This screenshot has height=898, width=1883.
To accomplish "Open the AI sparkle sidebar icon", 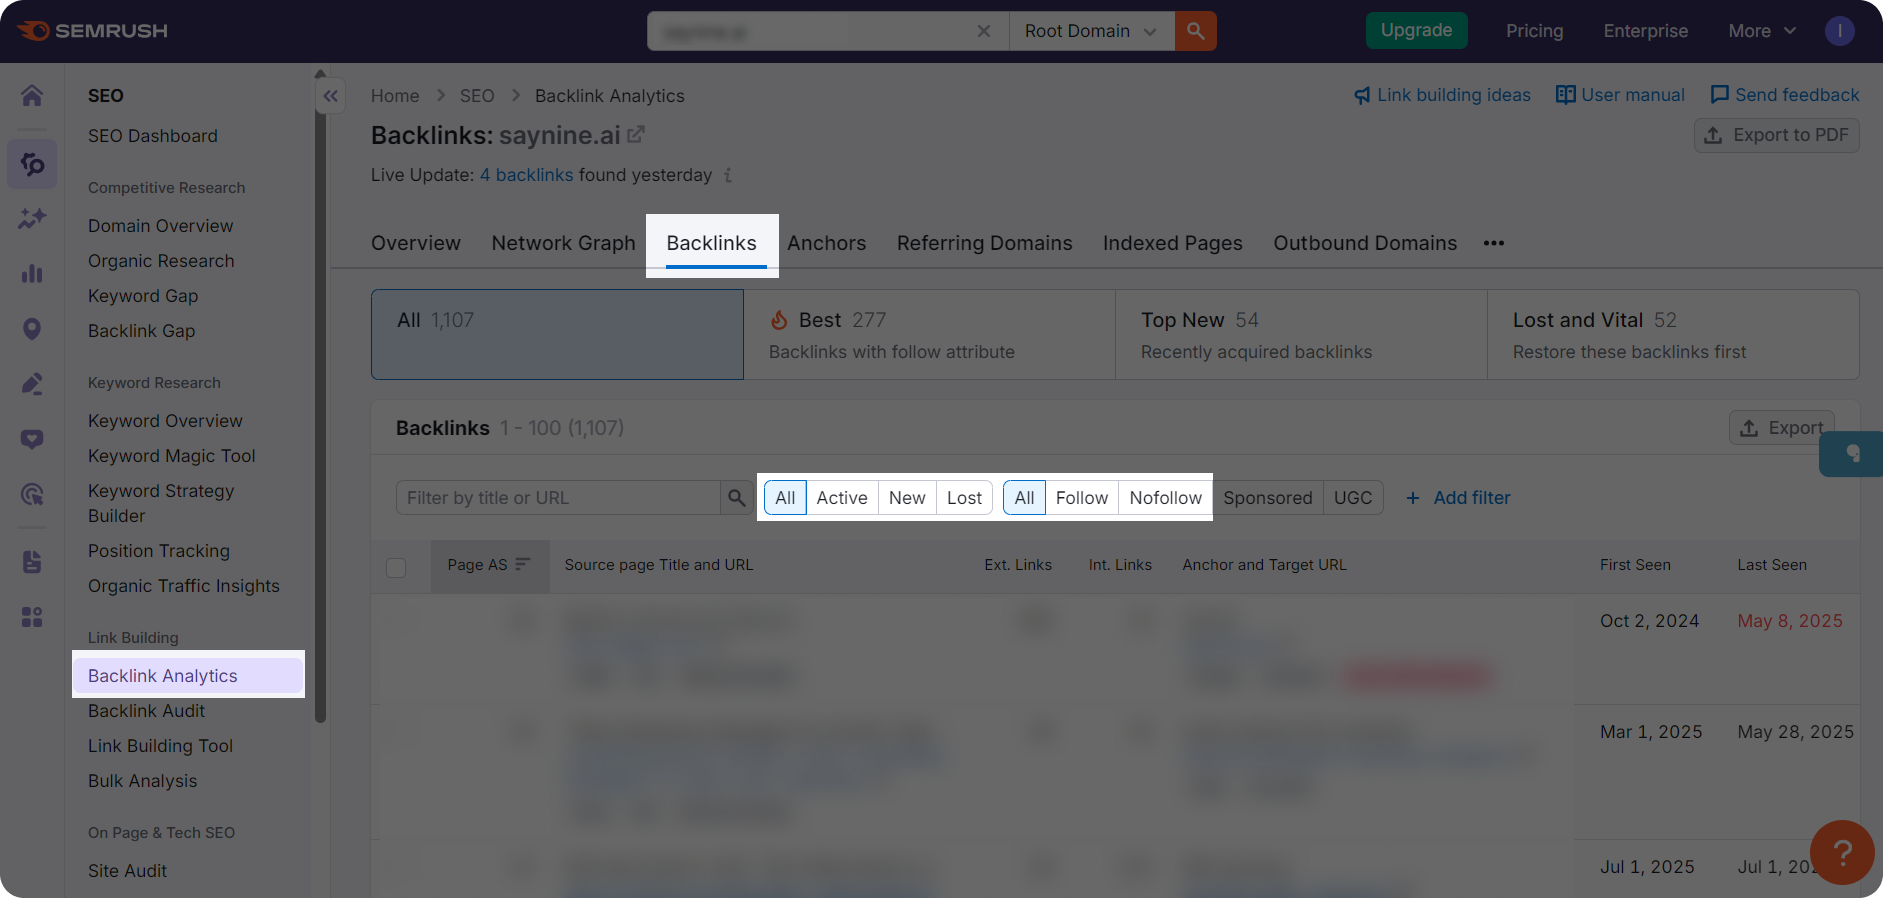I will (32, 218).
